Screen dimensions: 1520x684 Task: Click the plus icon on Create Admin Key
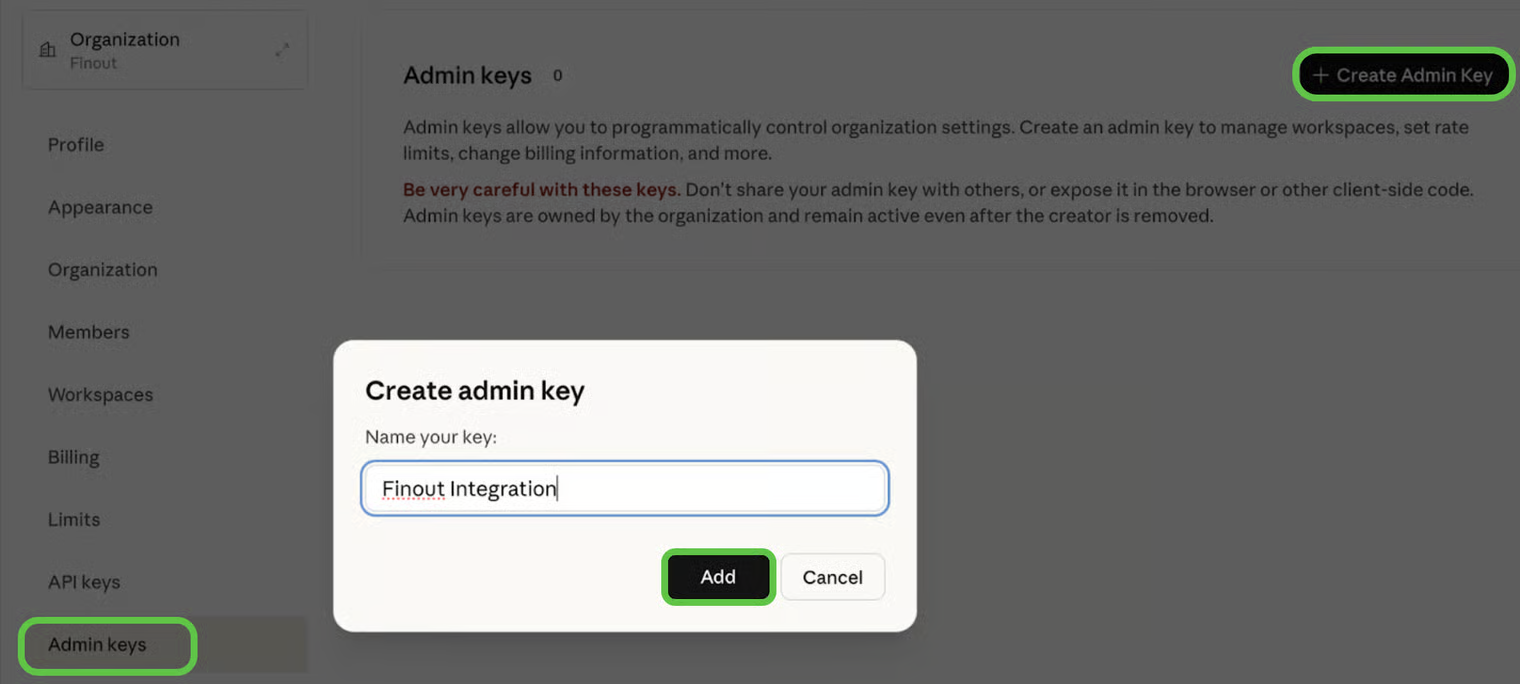(1320, 75)
